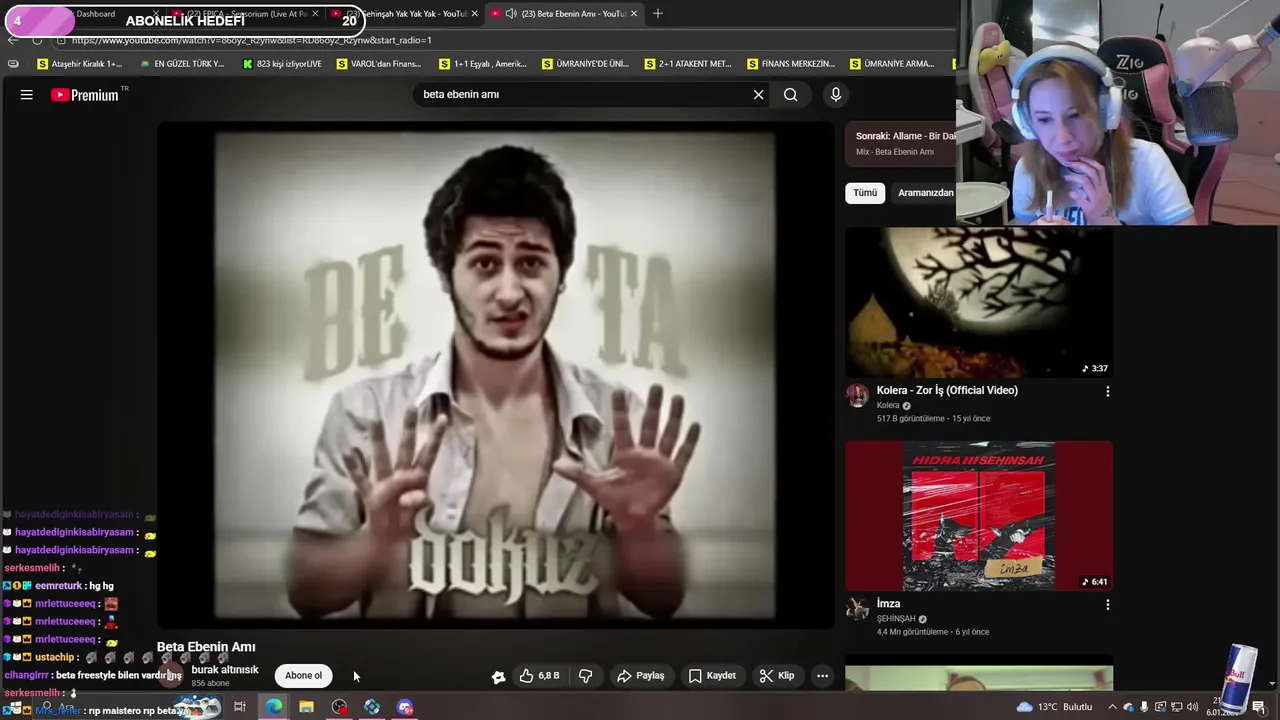The image size is (1280, 720).
Task: Open Ataşehir Kiralık bookmark
Action: tap(79, 64)
